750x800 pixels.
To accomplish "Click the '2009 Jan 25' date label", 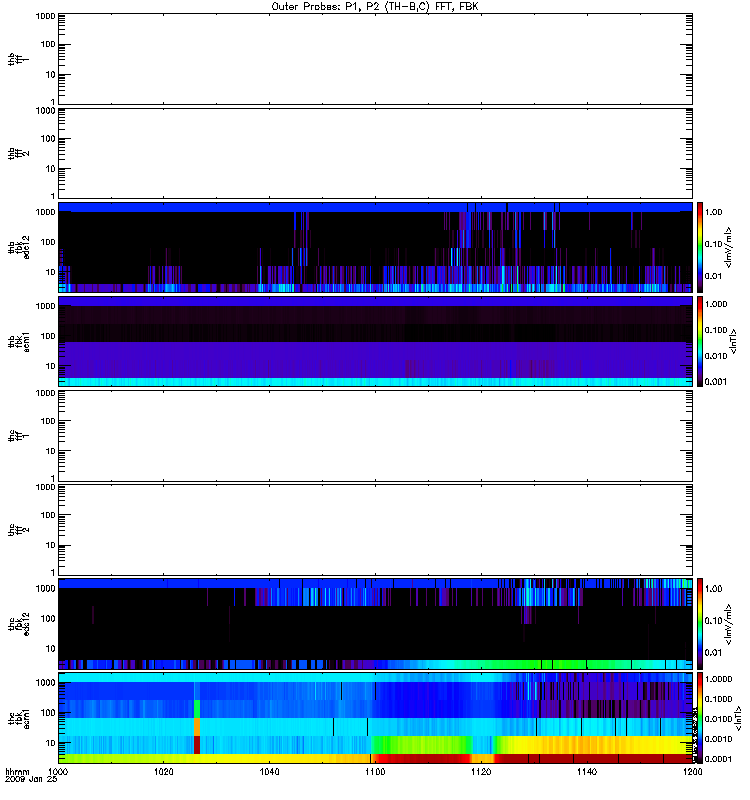I will pyautogui.click(x=31, y=779).
